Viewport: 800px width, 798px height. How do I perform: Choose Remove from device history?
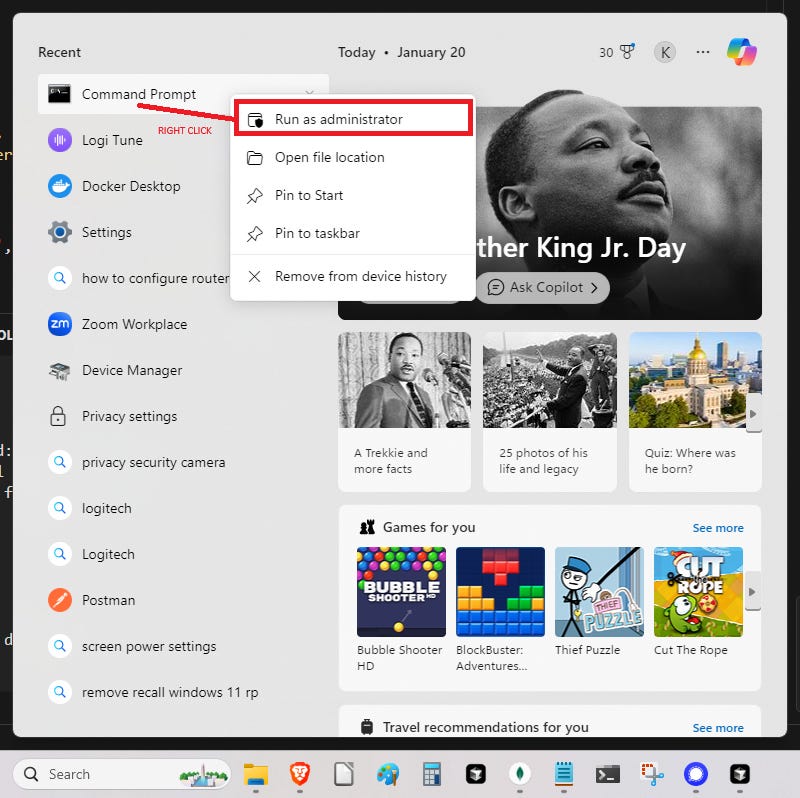[x=353, y=277]
